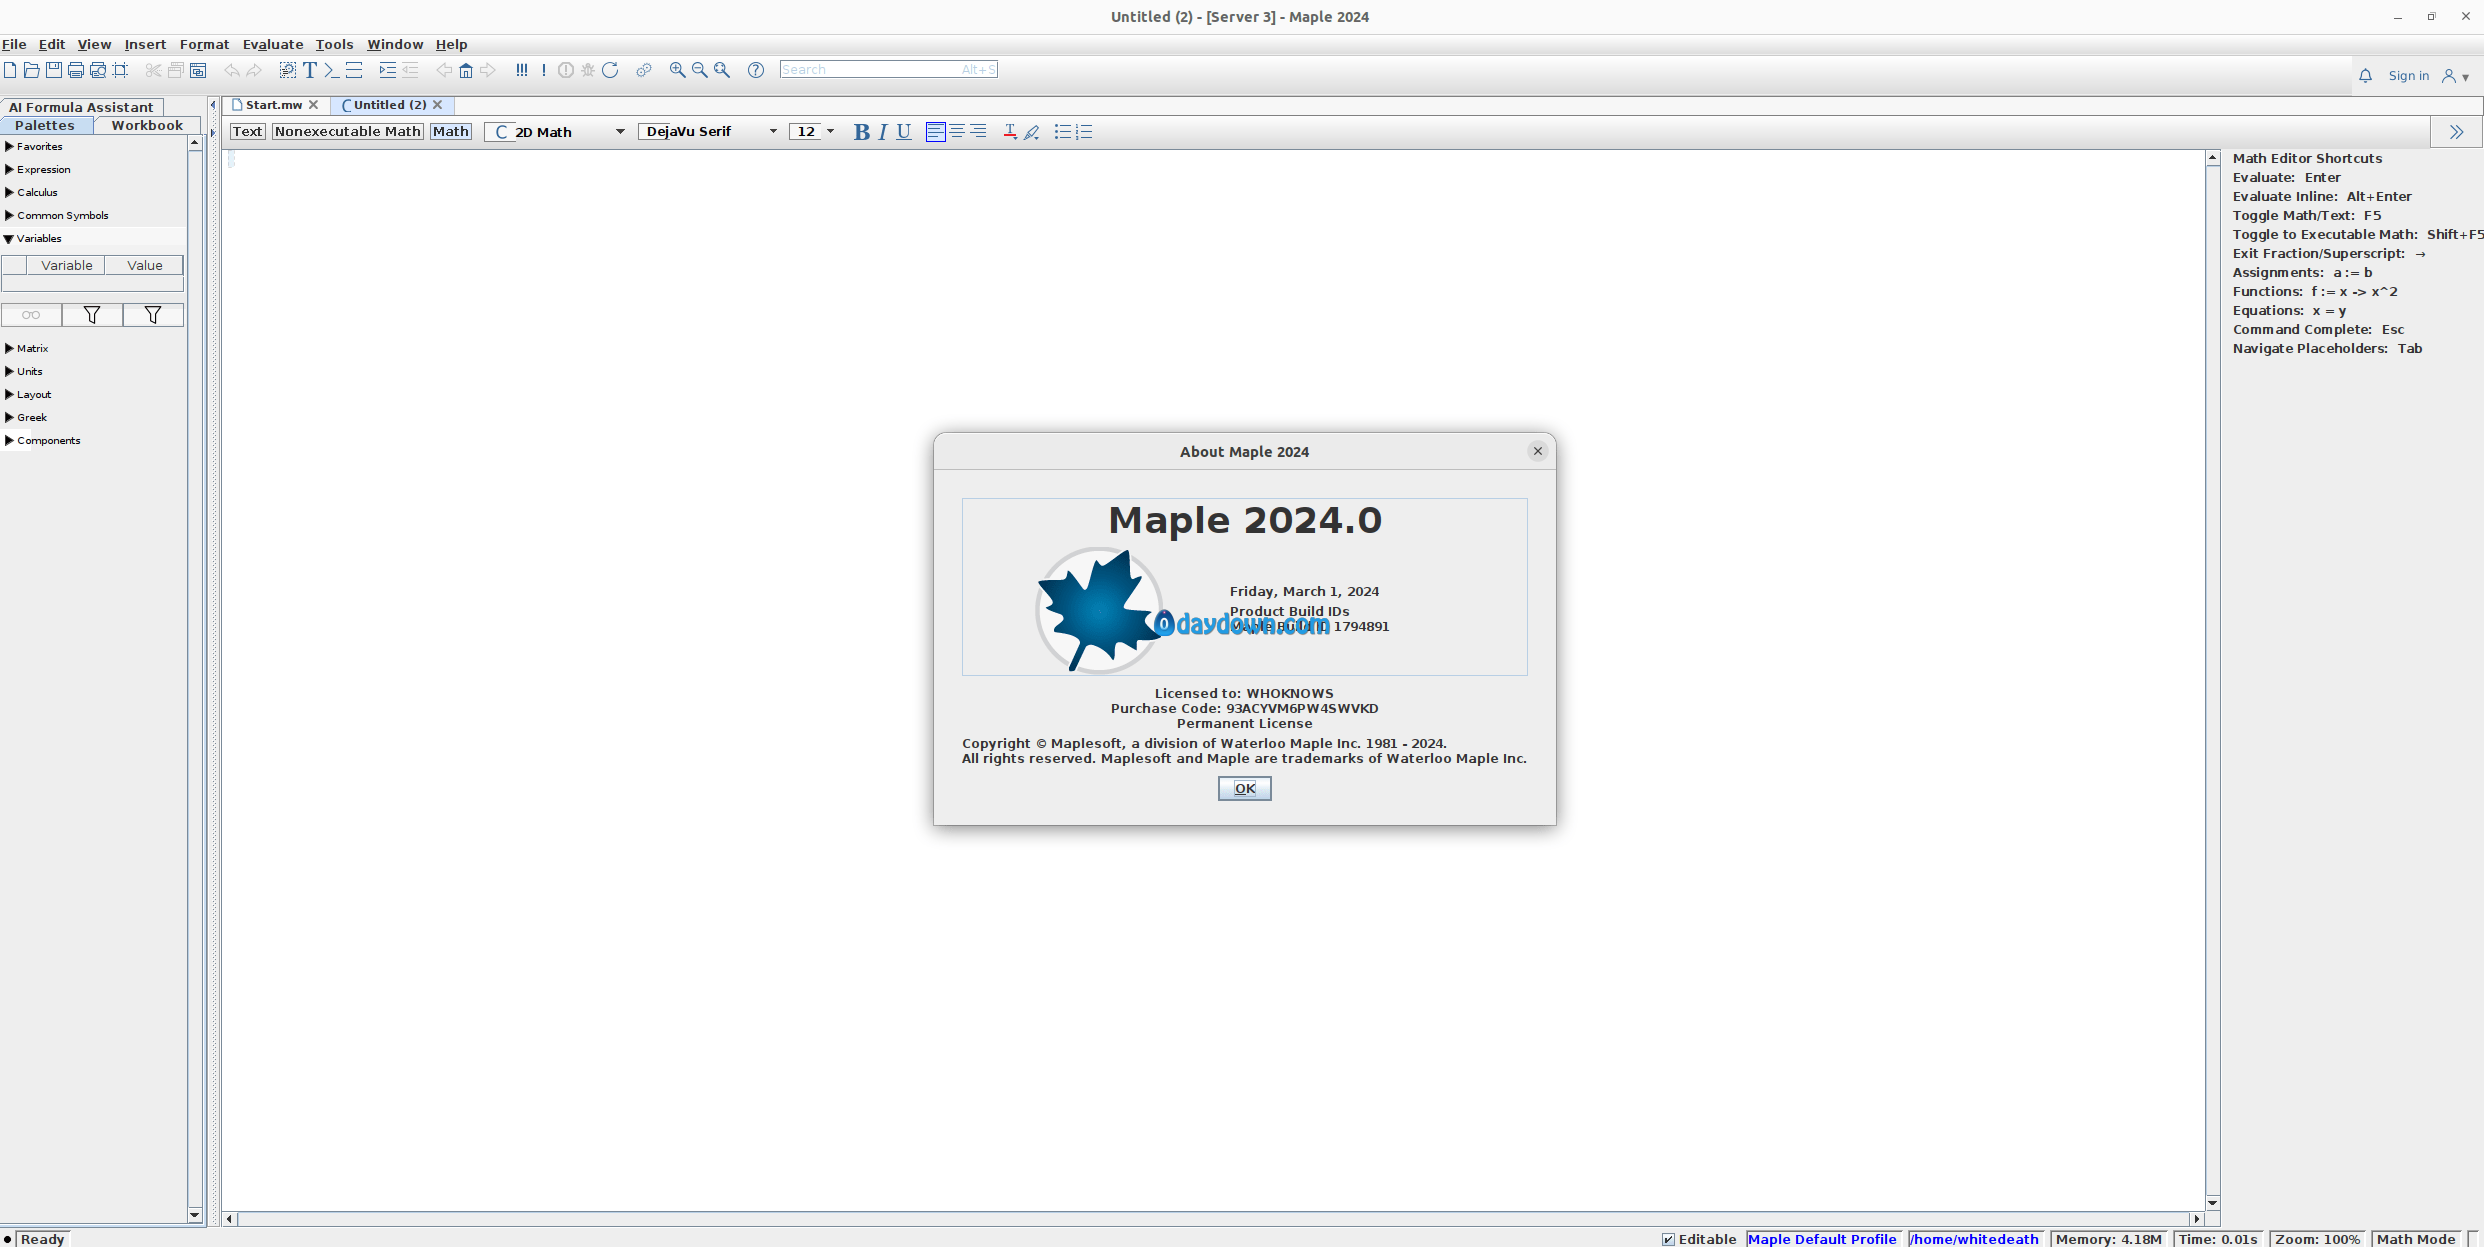The width and height of the screenshot is (2484, 1247).
Task: Click the Zoom in magnifier icon
Action: [677, 70]
